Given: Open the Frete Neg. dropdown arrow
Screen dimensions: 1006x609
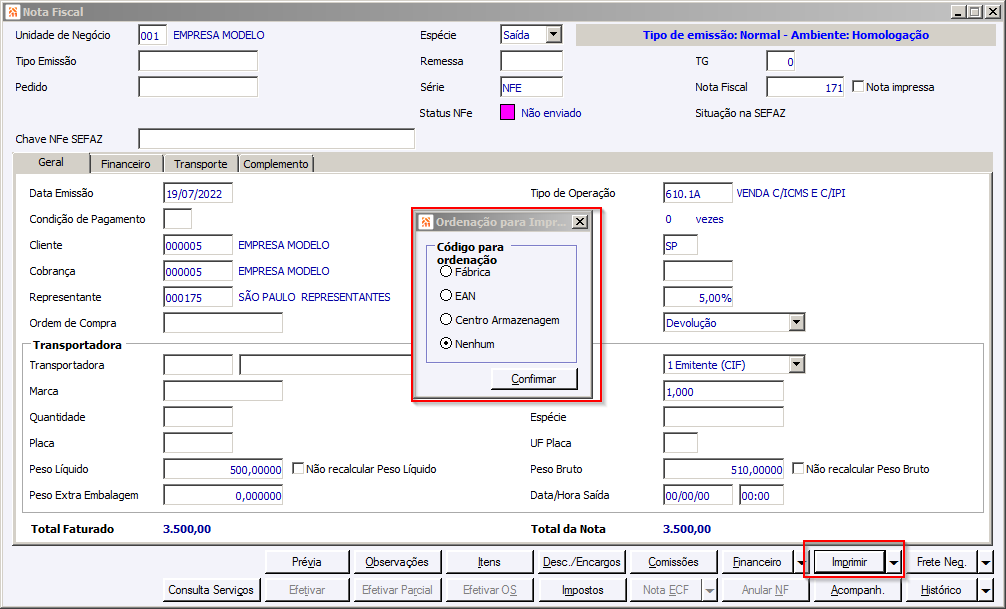Looking at the screenshot, I should pos(985,562).
